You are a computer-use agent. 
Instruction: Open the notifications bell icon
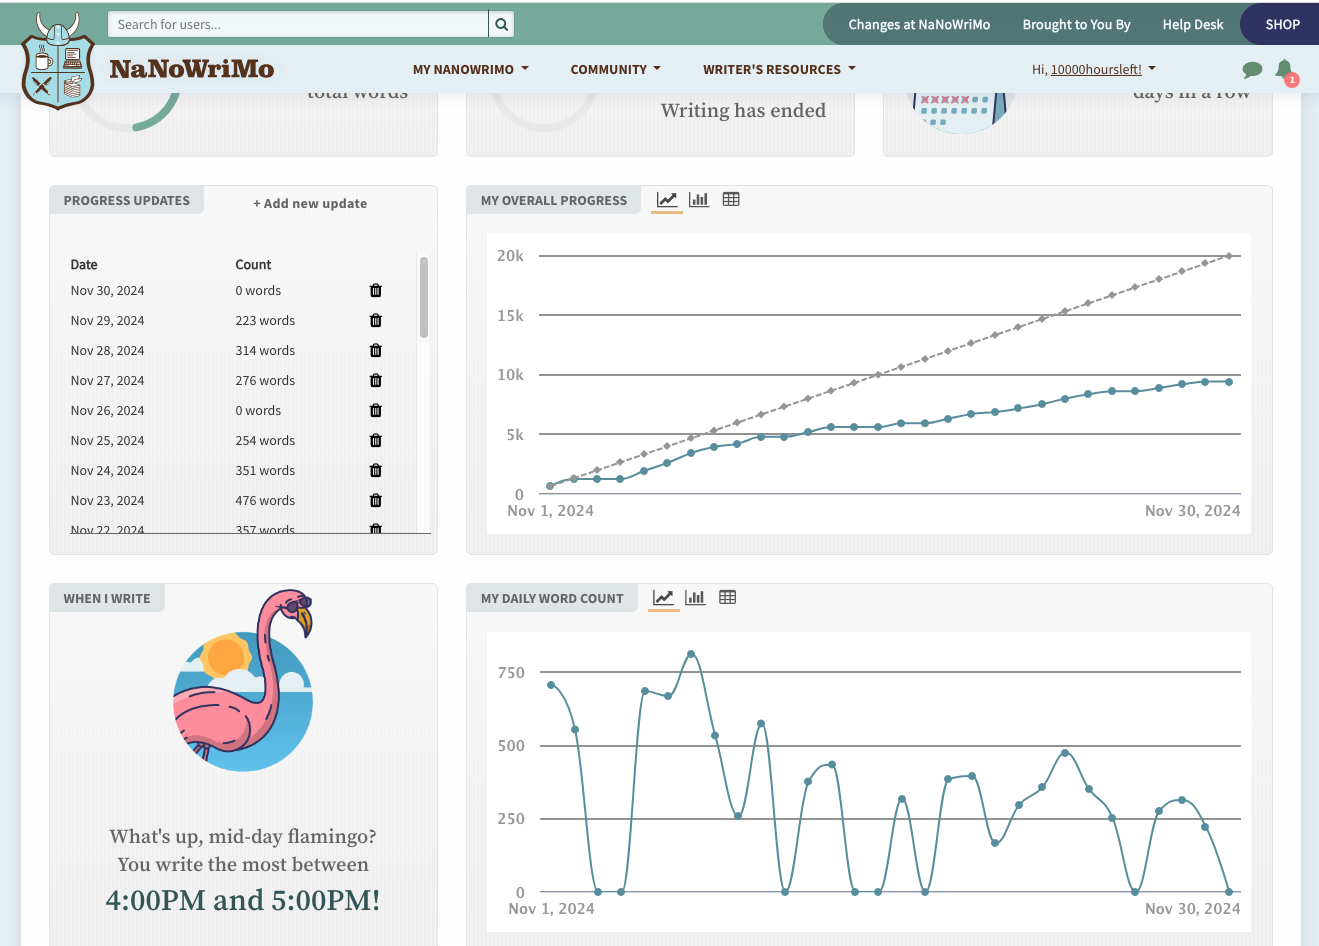[x=1284, y=69]
